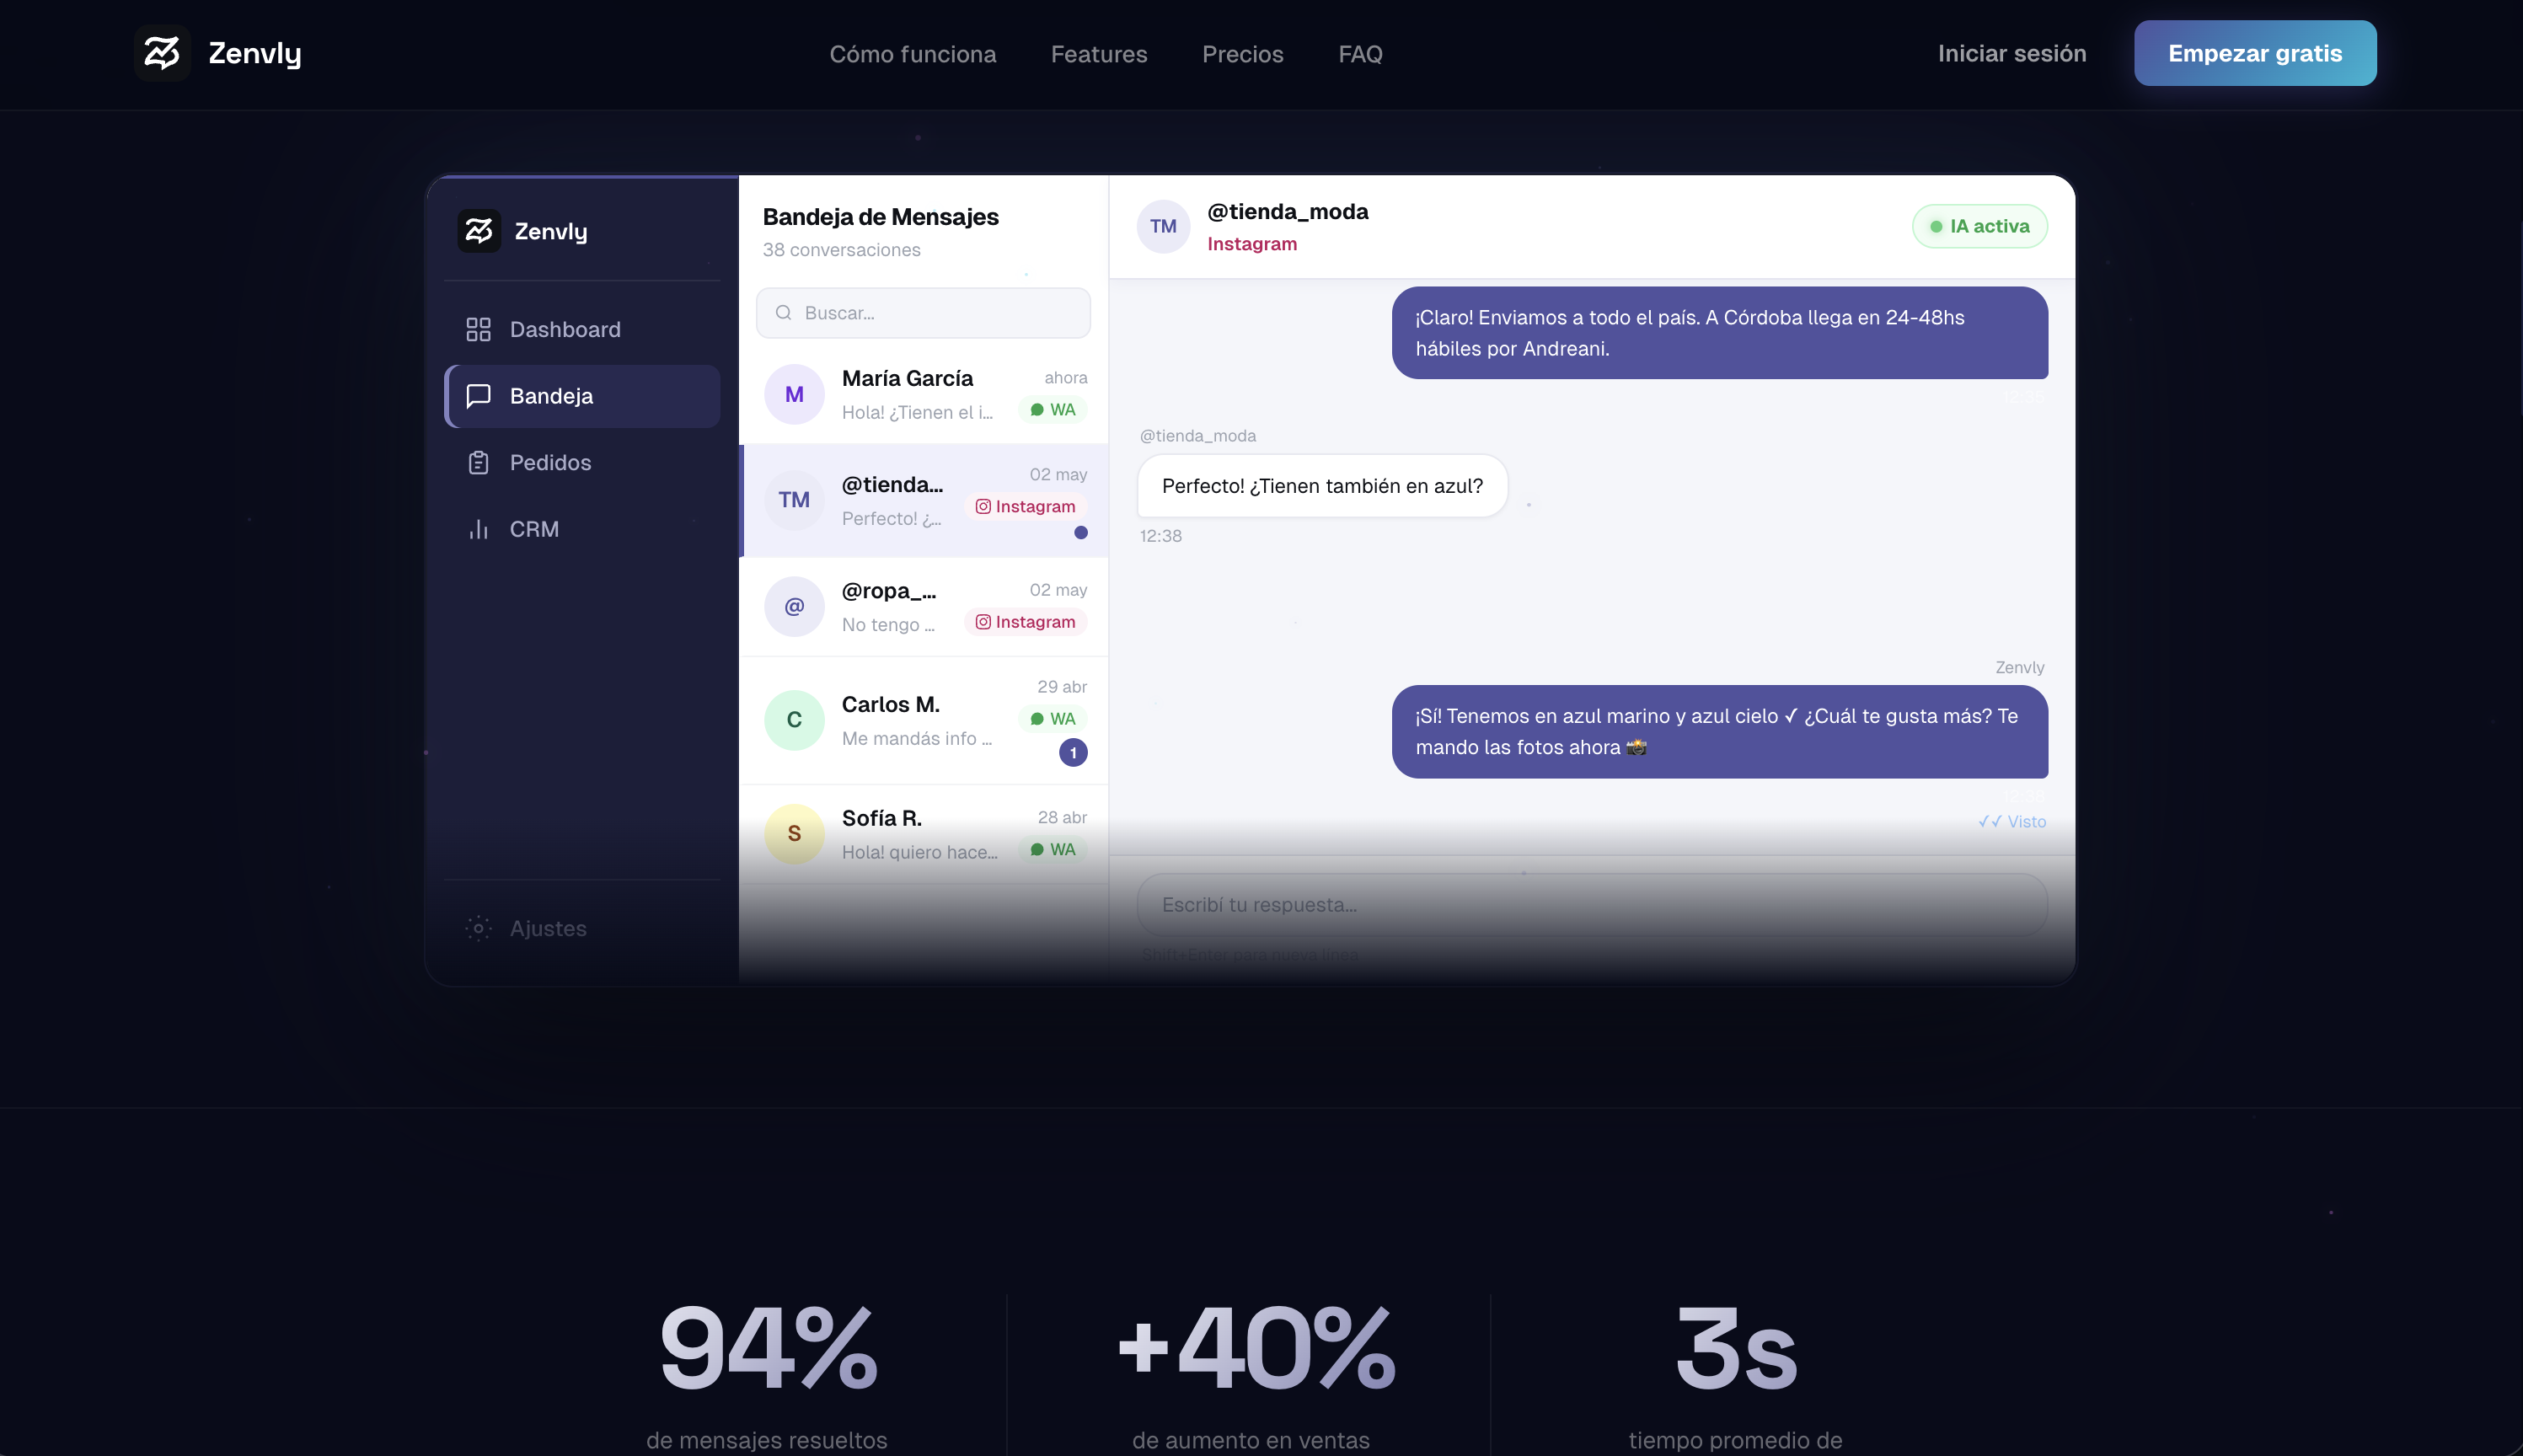Click the +40% stat figure
This screenshot has width=2523, height=1456.
click(1256, 1349)
